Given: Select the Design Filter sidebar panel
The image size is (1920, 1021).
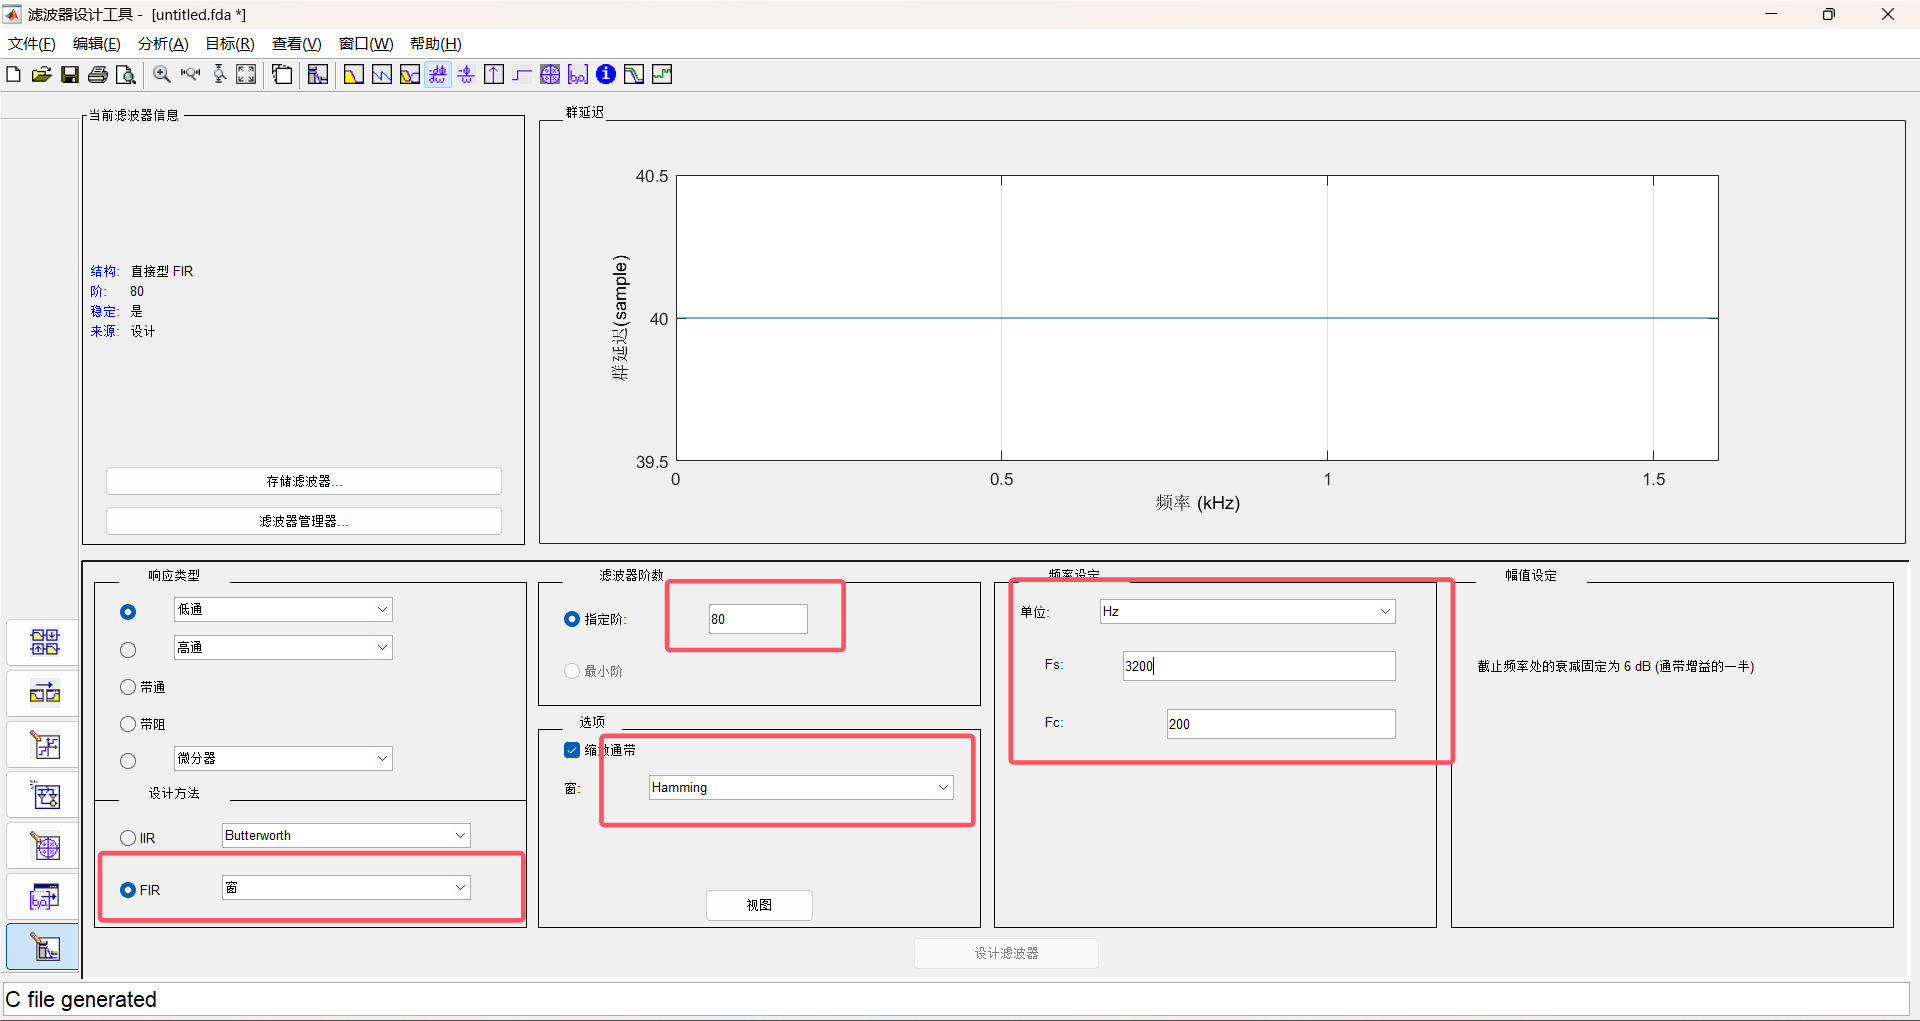Looking at the screenshot, I should click(44, 948).
